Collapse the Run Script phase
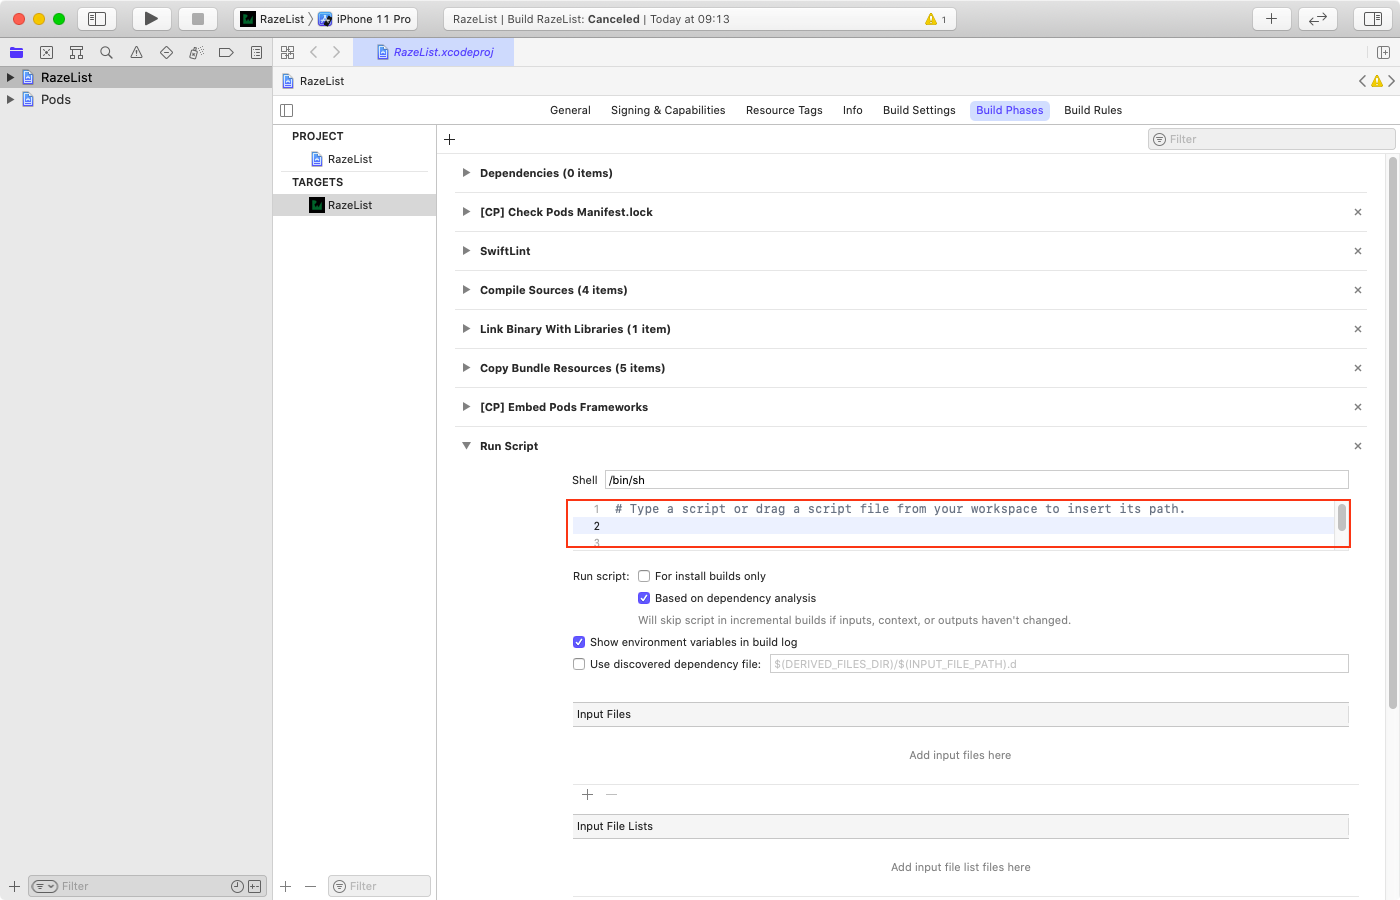This screenshot has height=900, width=1400. 466,446
